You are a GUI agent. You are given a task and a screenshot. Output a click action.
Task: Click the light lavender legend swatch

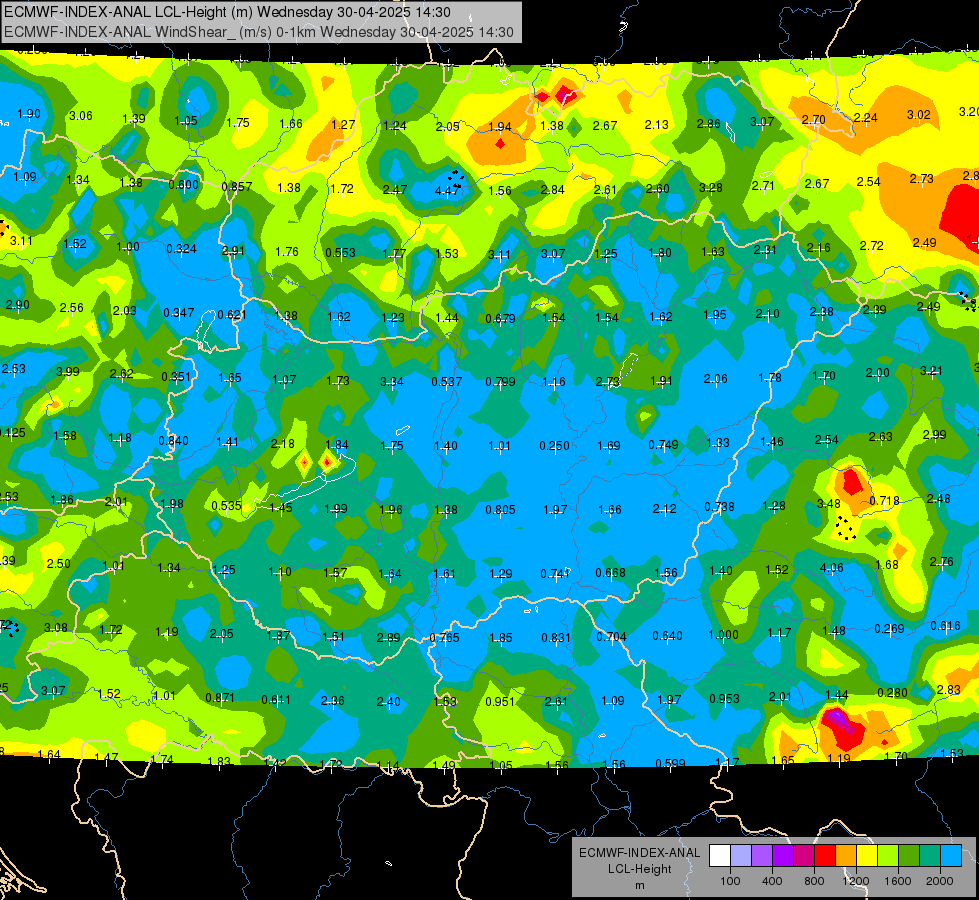tap(741, 855)
